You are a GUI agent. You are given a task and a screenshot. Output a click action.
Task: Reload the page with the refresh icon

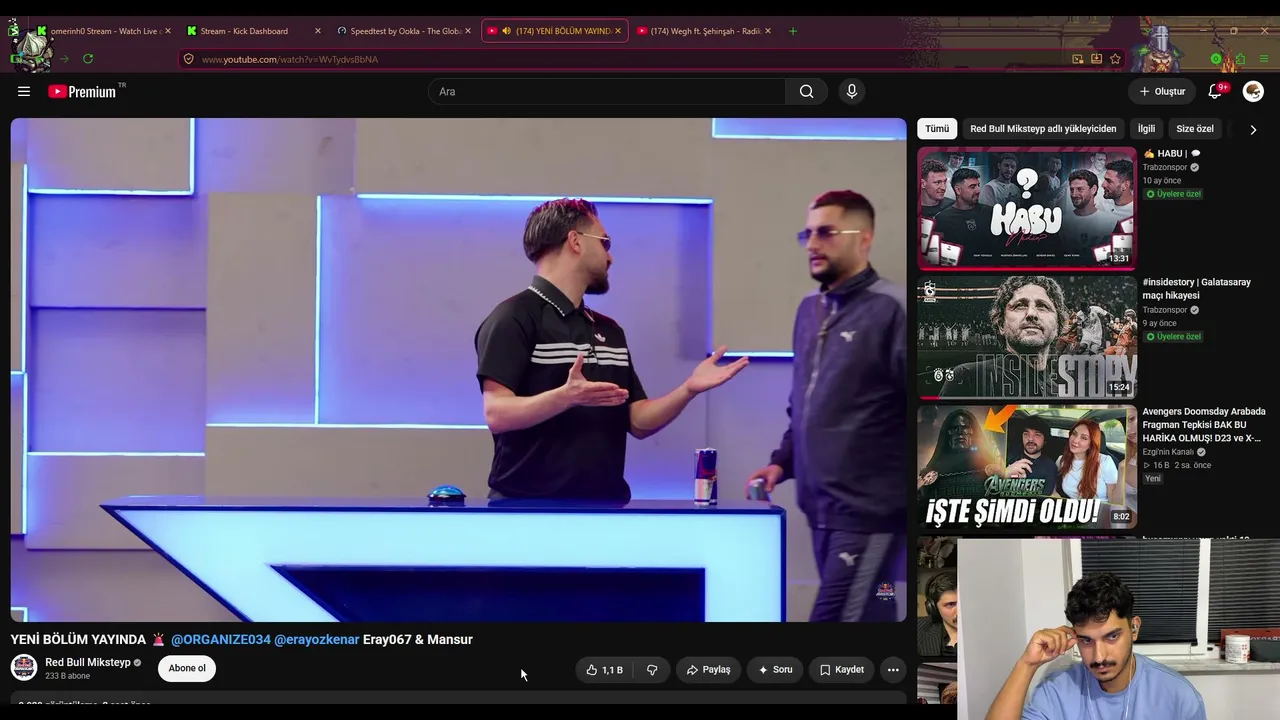tap(88, 59)
